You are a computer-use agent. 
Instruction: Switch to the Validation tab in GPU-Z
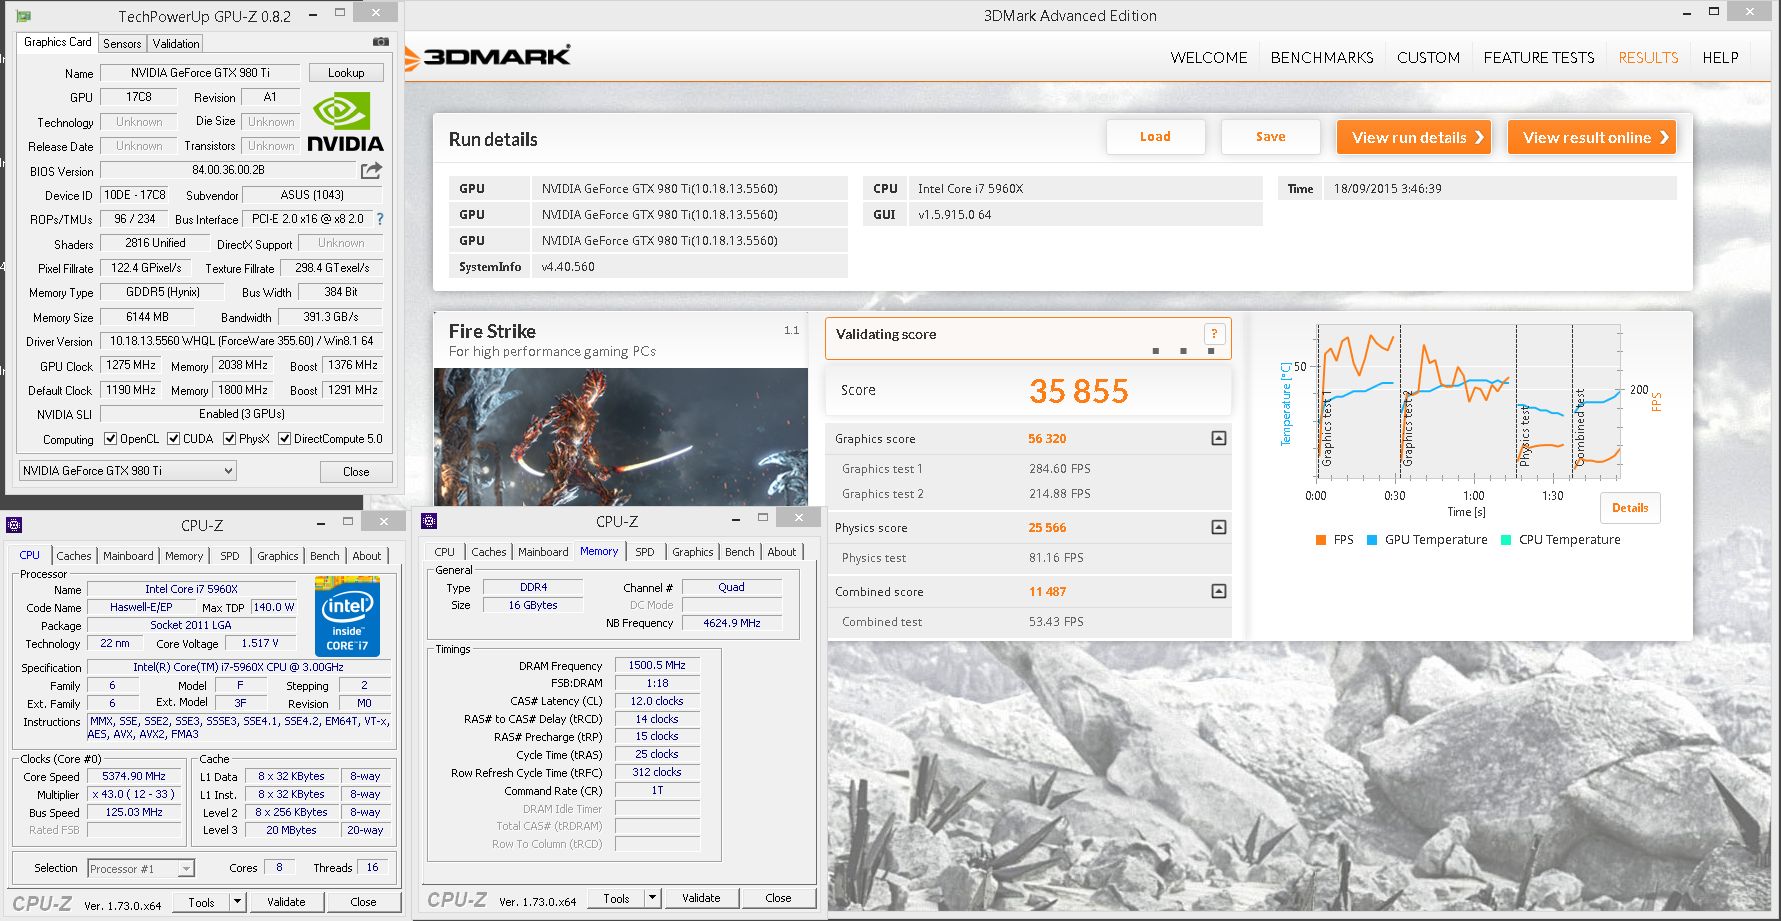tap(176, 44)
